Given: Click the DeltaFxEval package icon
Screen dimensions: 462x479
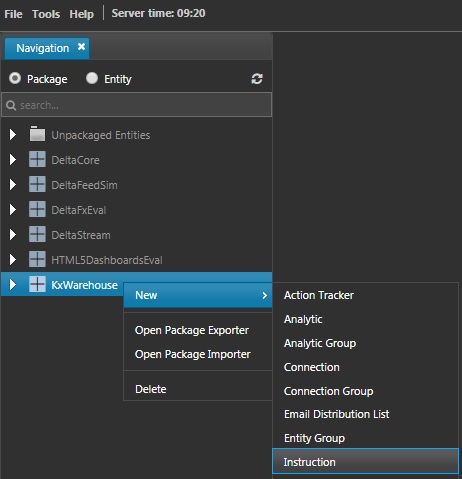Looking at the screenshot, I should 37,209.
